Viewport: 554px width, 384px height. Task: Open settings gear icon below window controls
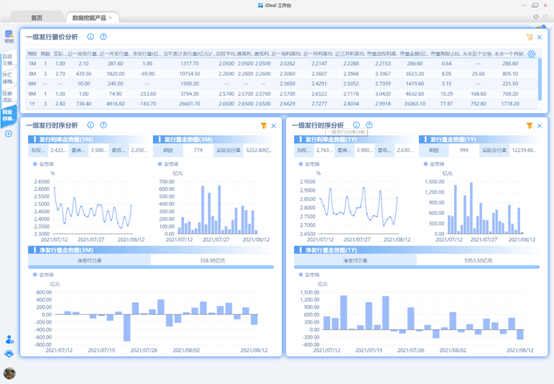click(536, 16)
